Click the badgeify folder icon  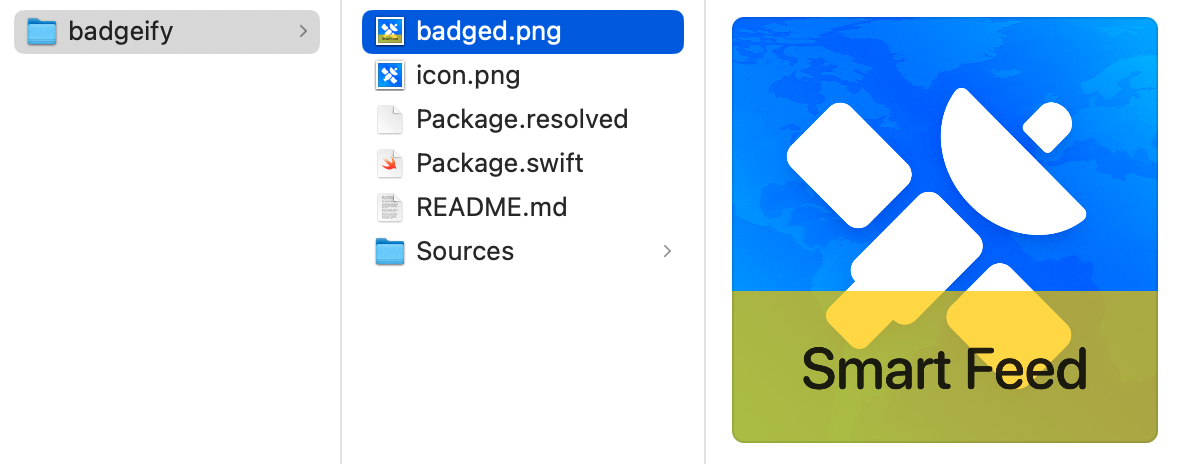tap(41, 32)
